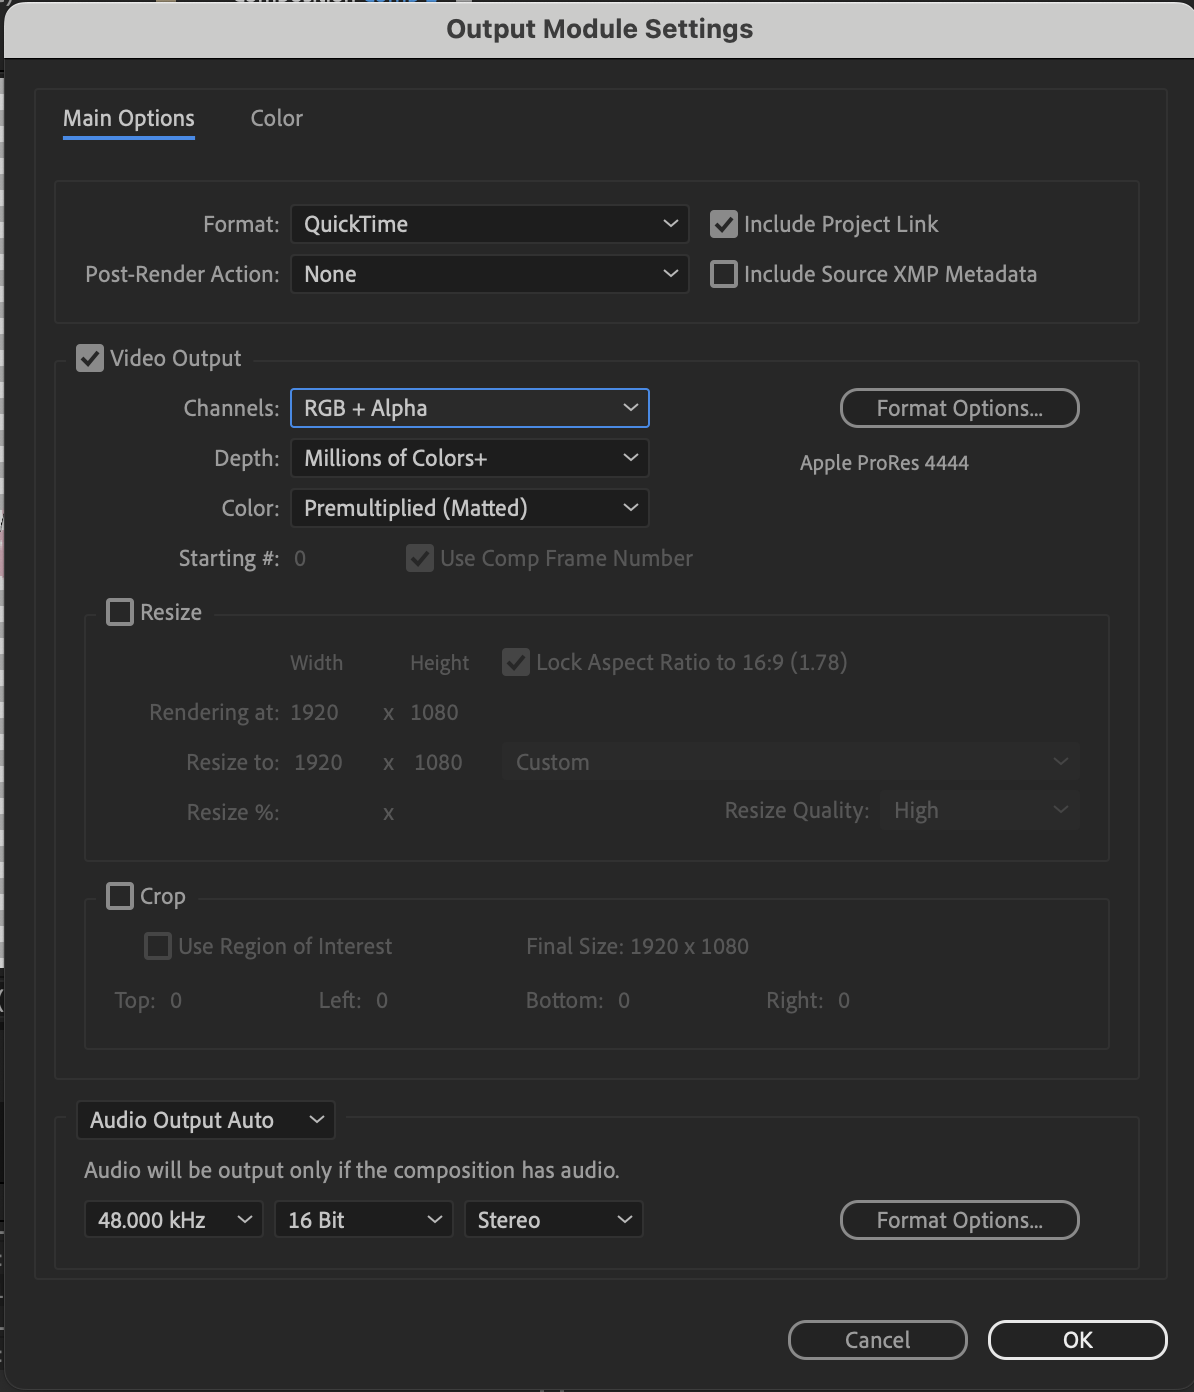Open the Color dropdown showing Premultiplied (Matted)
1194x1392 pixels.
469,507
